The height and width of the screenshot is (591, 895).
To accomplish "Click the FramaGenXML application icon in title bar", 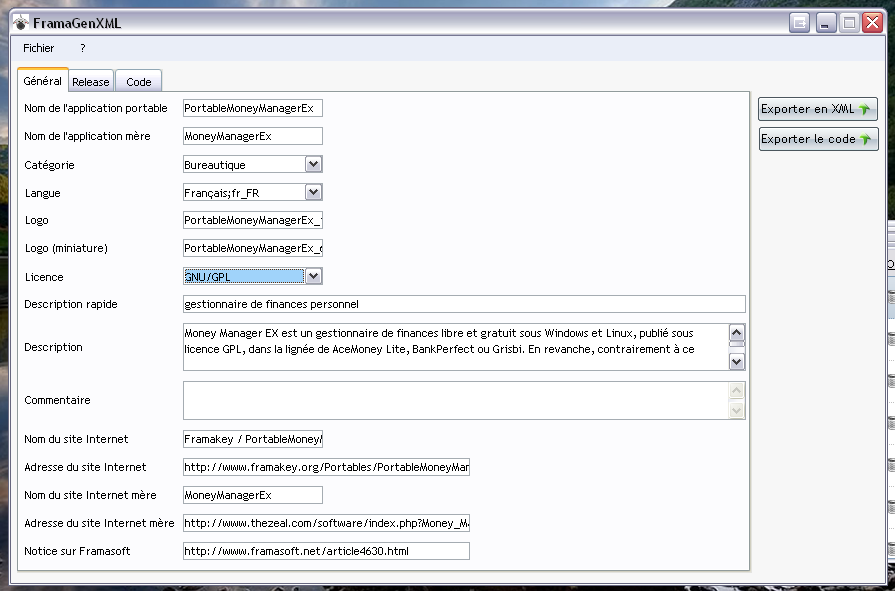I will pos(21,23).
